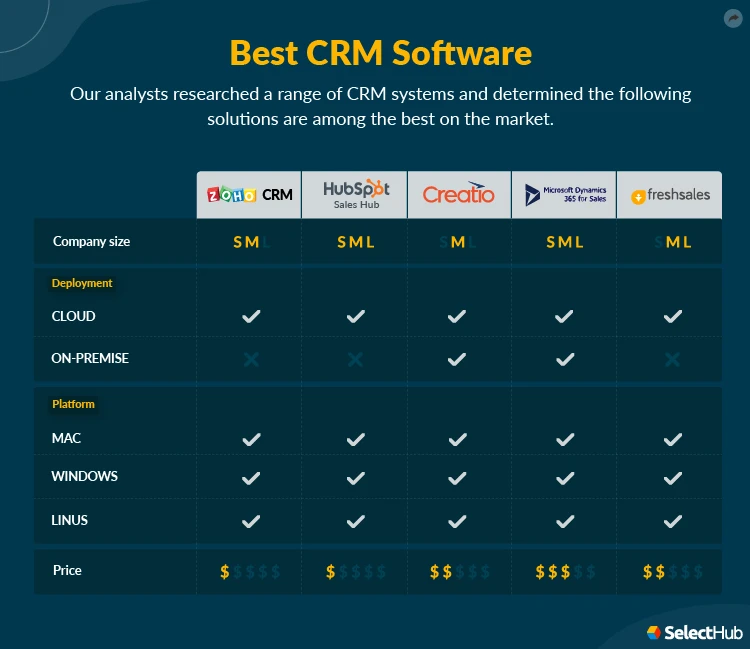Click the Deployment section heading

coord(82,283)
